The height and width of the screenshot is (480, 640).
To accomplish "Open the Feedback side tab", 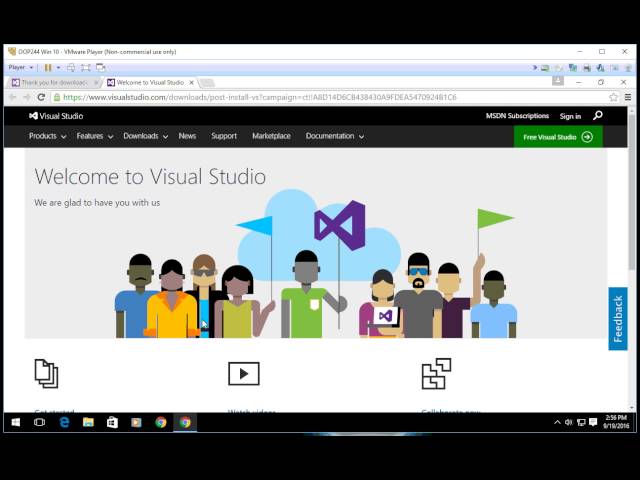I will 618,319.
